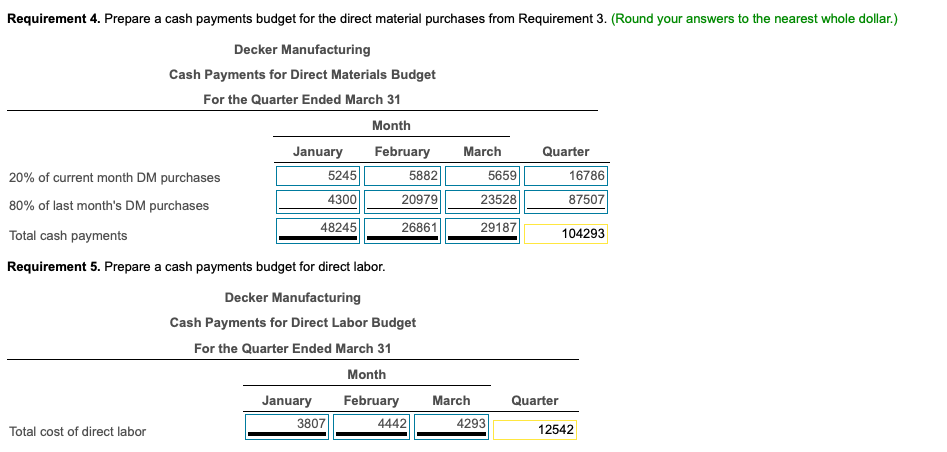The height and width of the screenshot is (452, 947).
Task: Click 'For the Quarter Ended March 31' in materials budget
Action: 302,100
